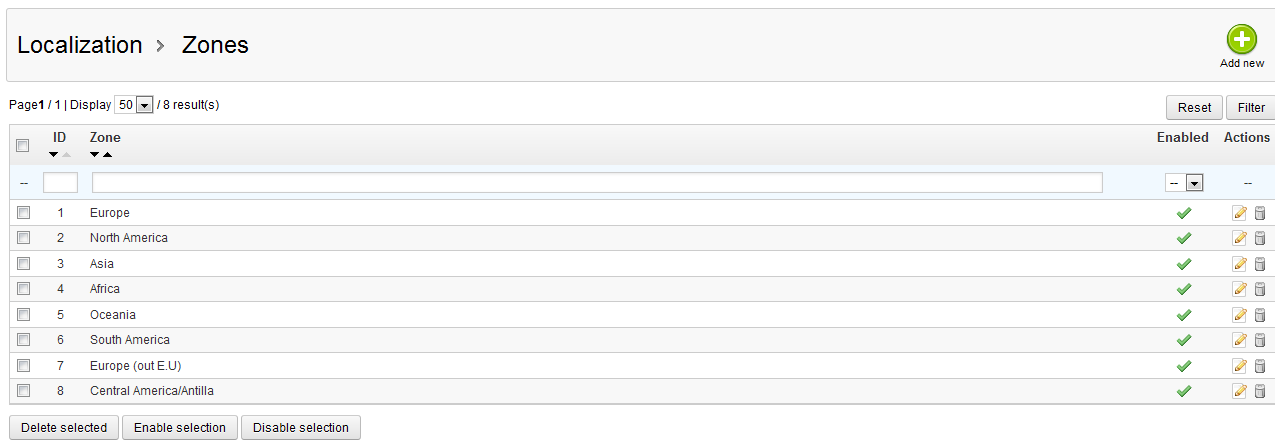Viewport: 1275px width, 445px height.
Task: Sort by ID descending arrow
Action: (54, 155)
